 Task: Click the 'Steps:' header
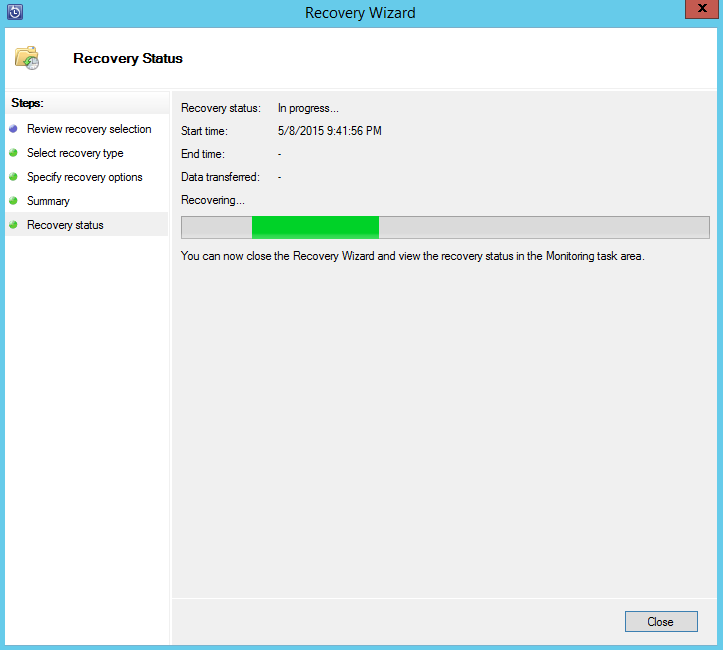click(x=27, y=103)
